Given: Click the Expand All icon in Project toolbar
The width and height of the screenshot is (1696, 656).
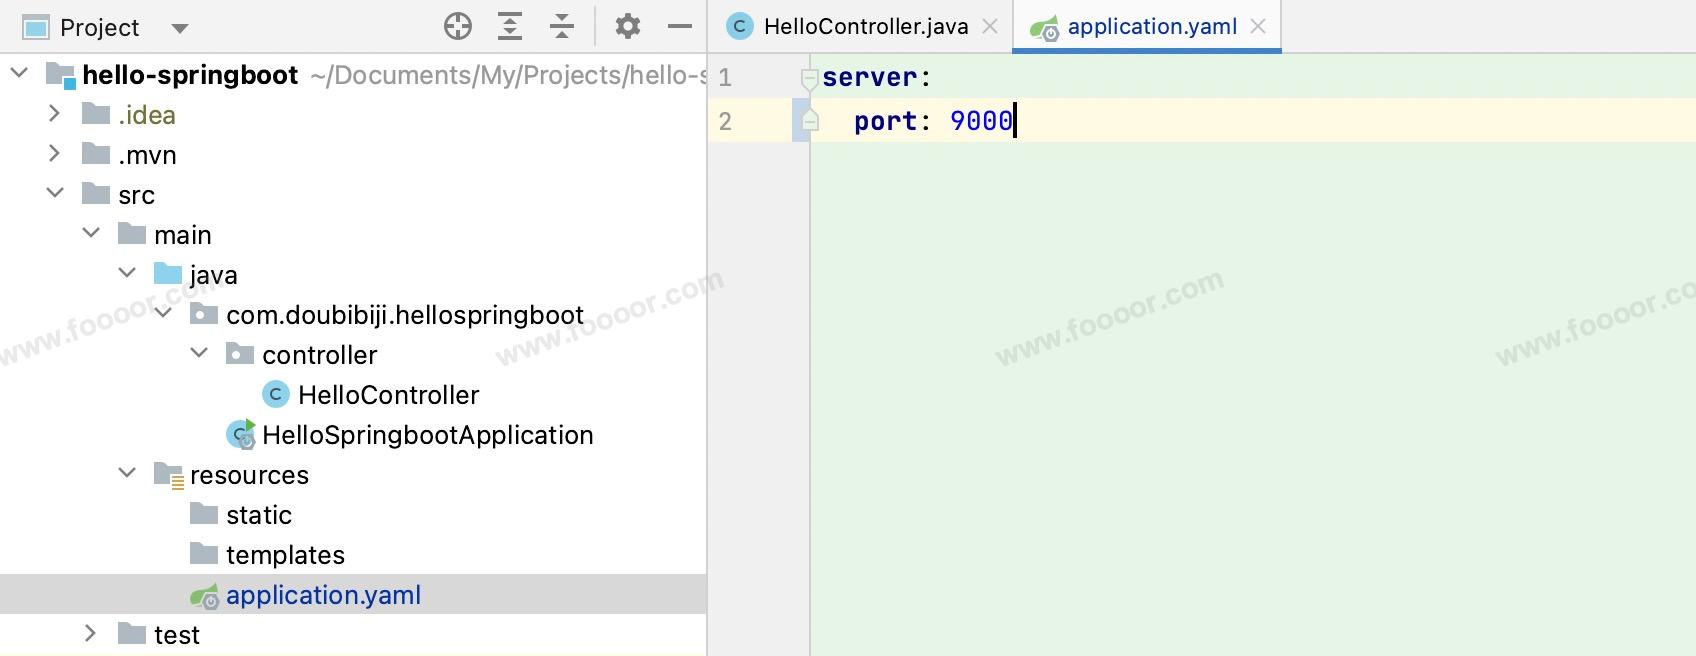Looking at the screenshot, I should pyautogui.click(x=510, y=27).
